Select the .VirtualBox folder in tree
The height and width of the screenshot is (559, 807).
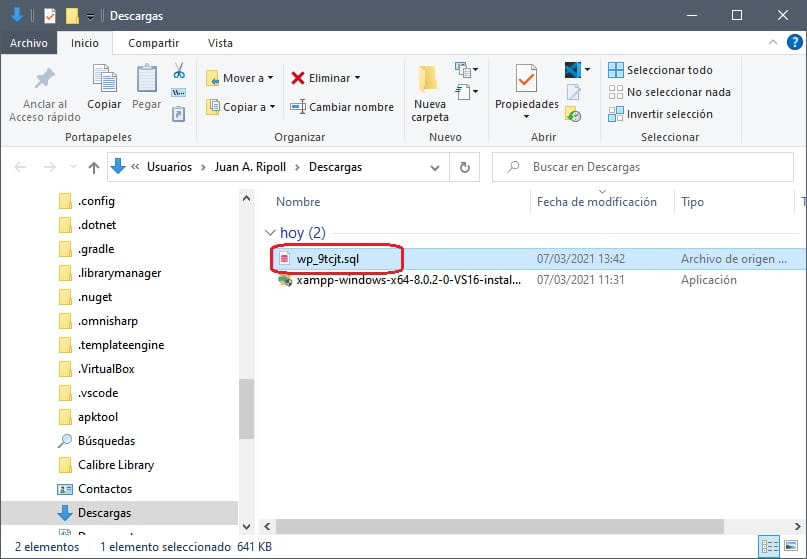click(x=96, y=369)
